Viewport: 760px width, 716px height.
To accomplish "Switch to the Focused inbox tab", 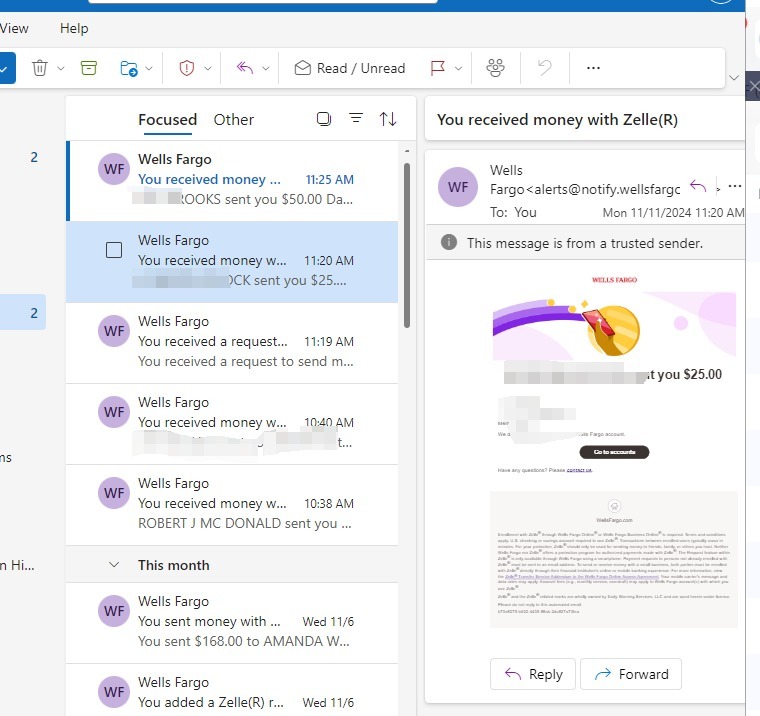I will [167, 120].
